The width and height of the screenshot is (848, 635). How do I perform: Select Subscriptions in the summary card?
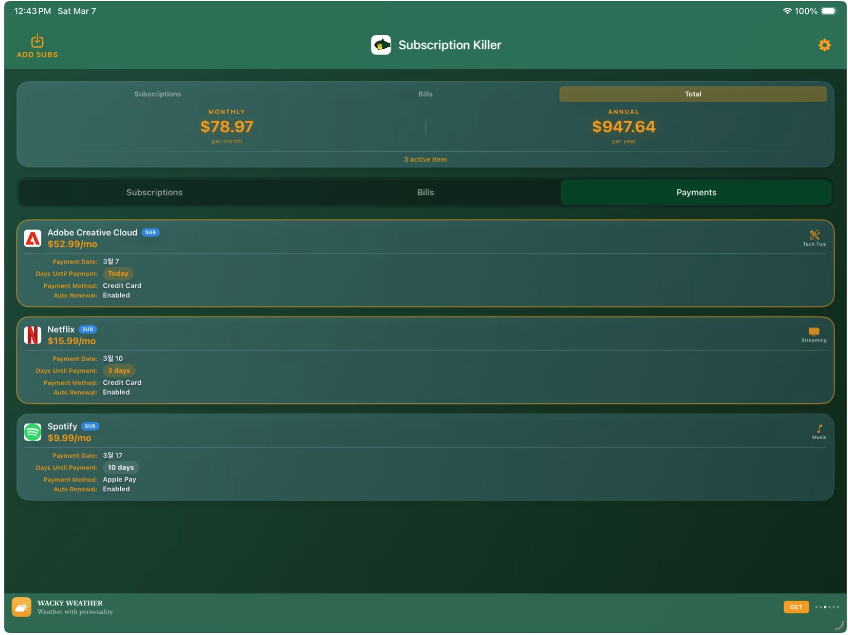(x=158, y=94)
